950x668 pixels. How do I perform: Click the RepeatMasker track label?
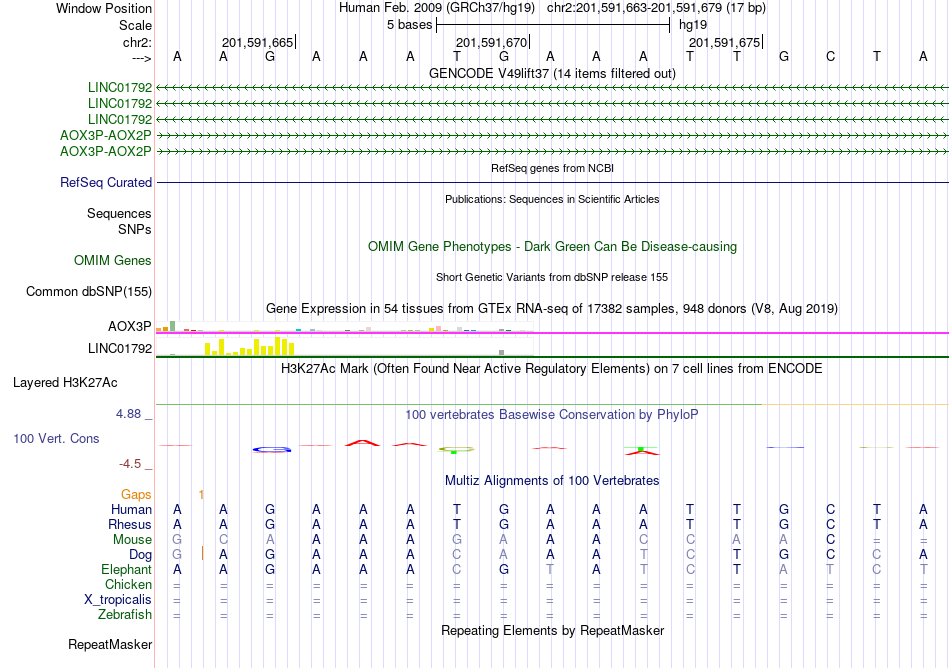pos(110,644)
